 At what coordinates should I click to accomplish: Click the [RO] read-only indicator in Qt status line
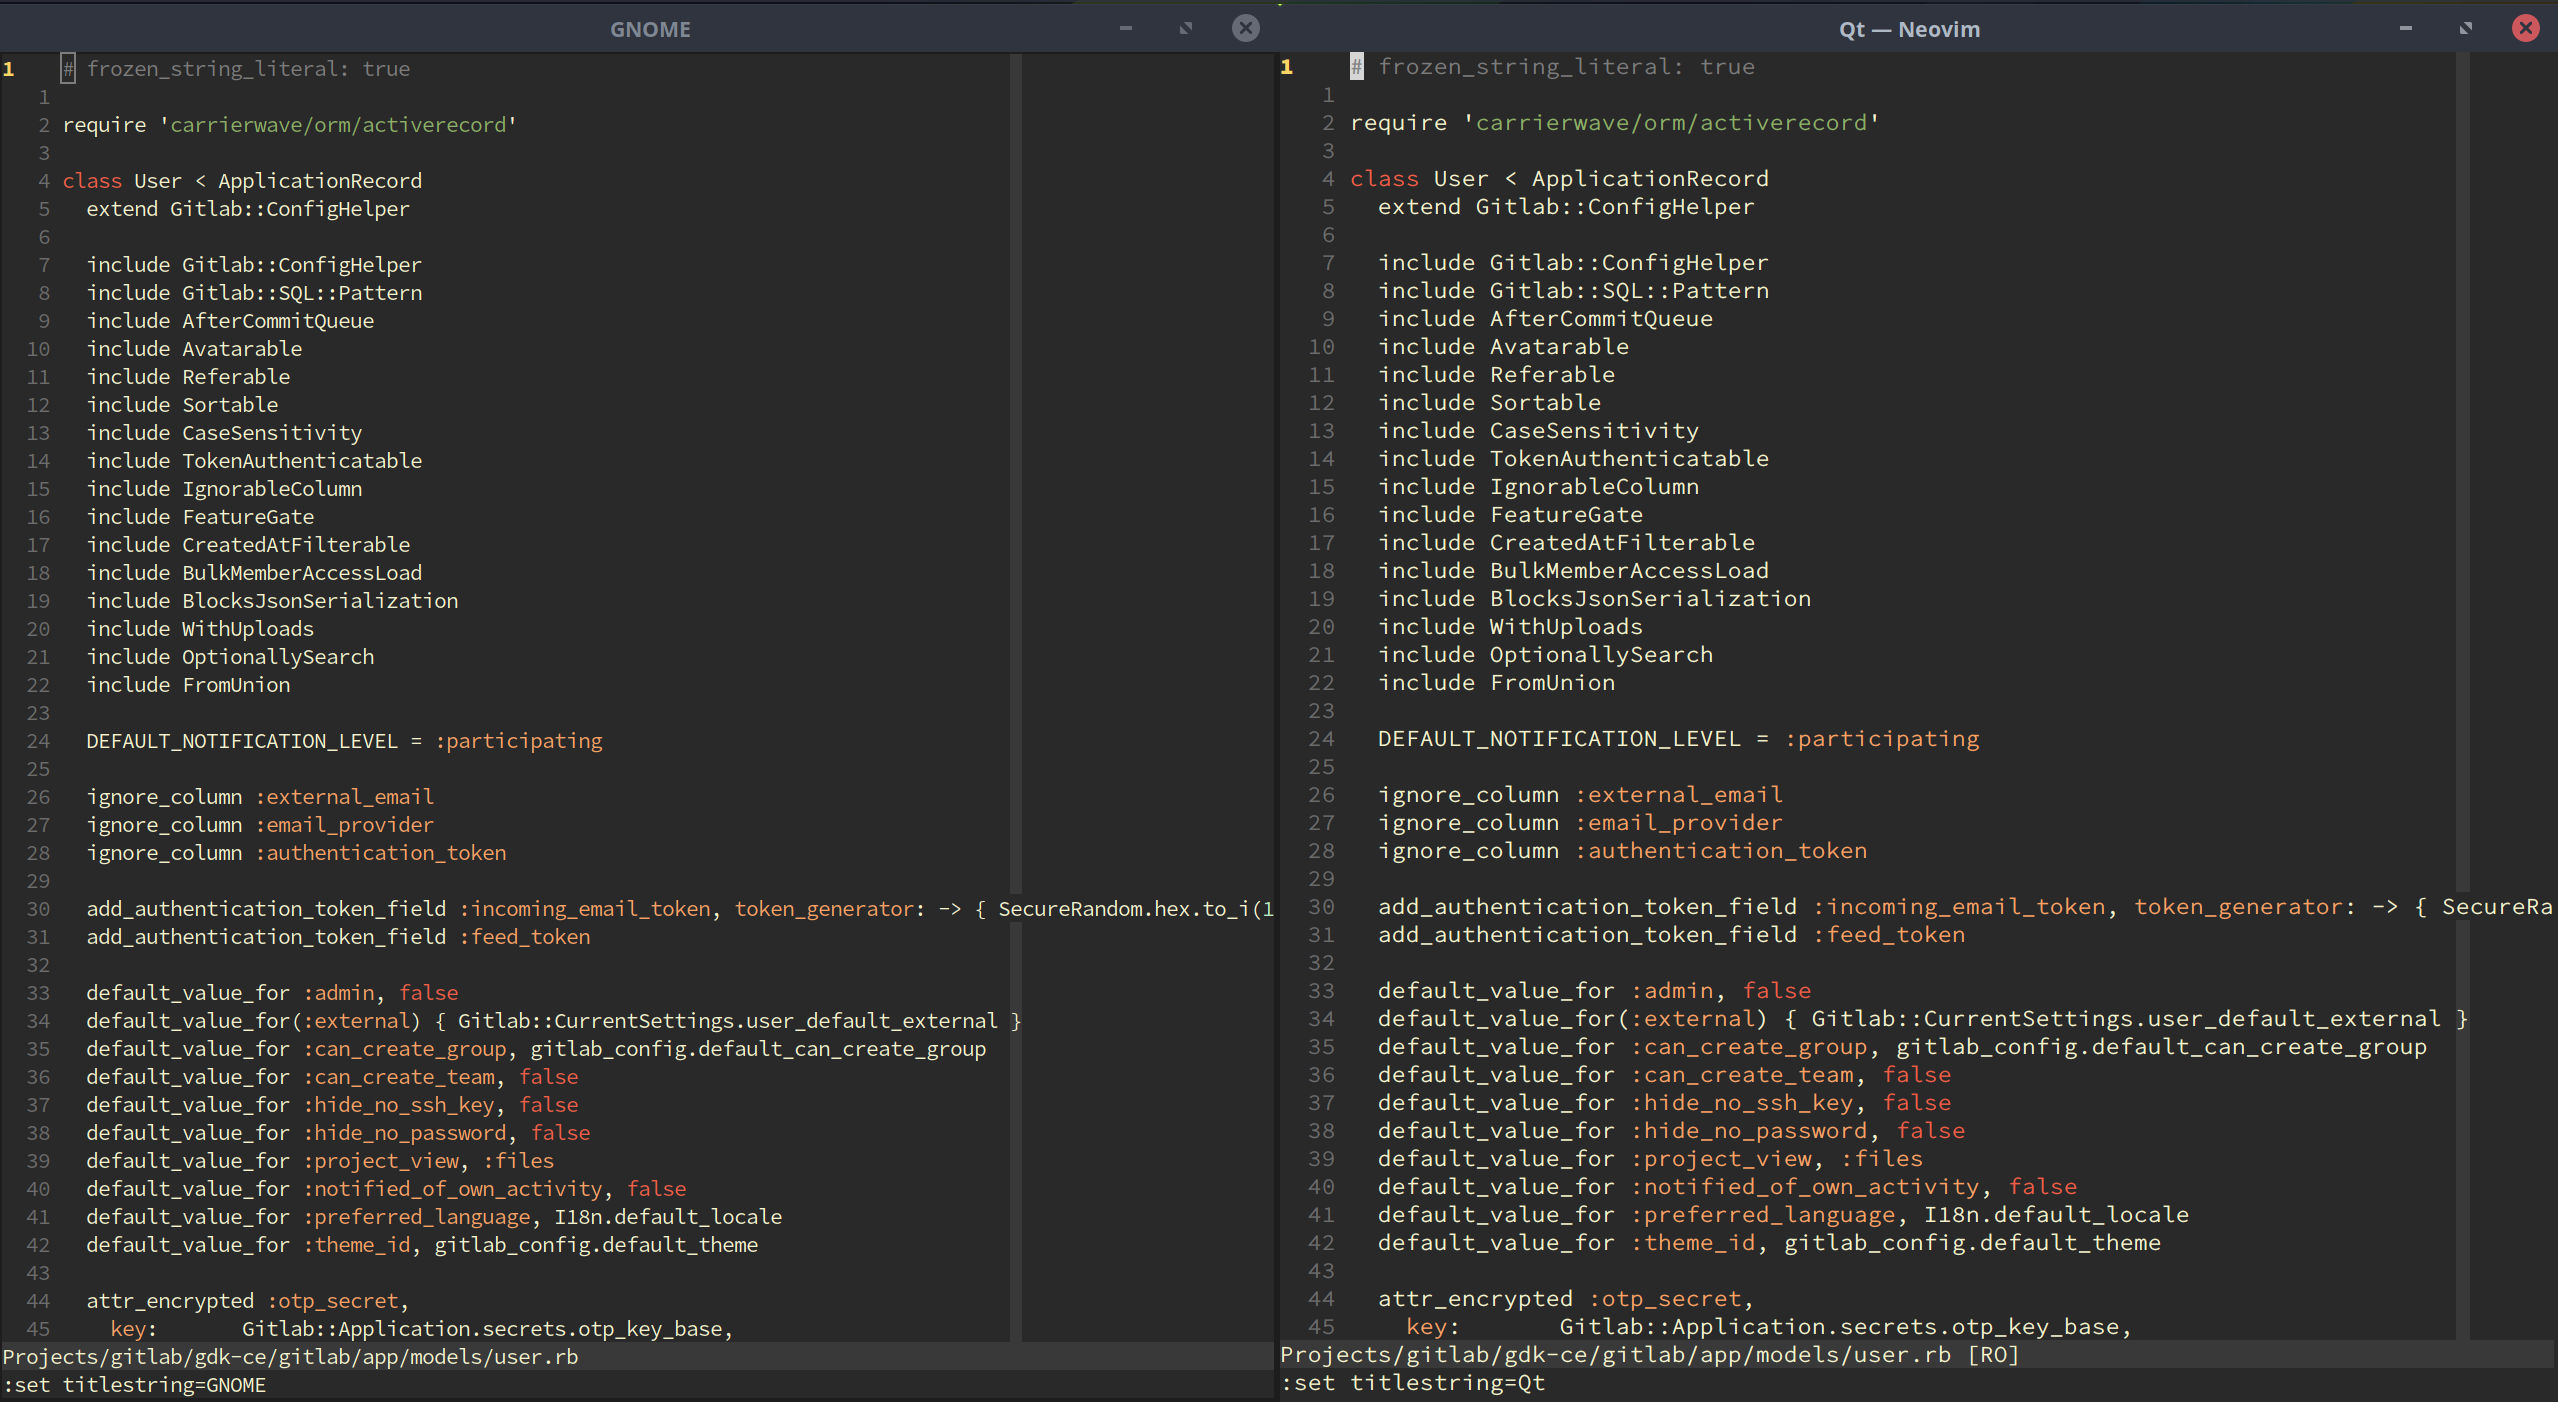pyautogui.click(x=1991, y=1355)
